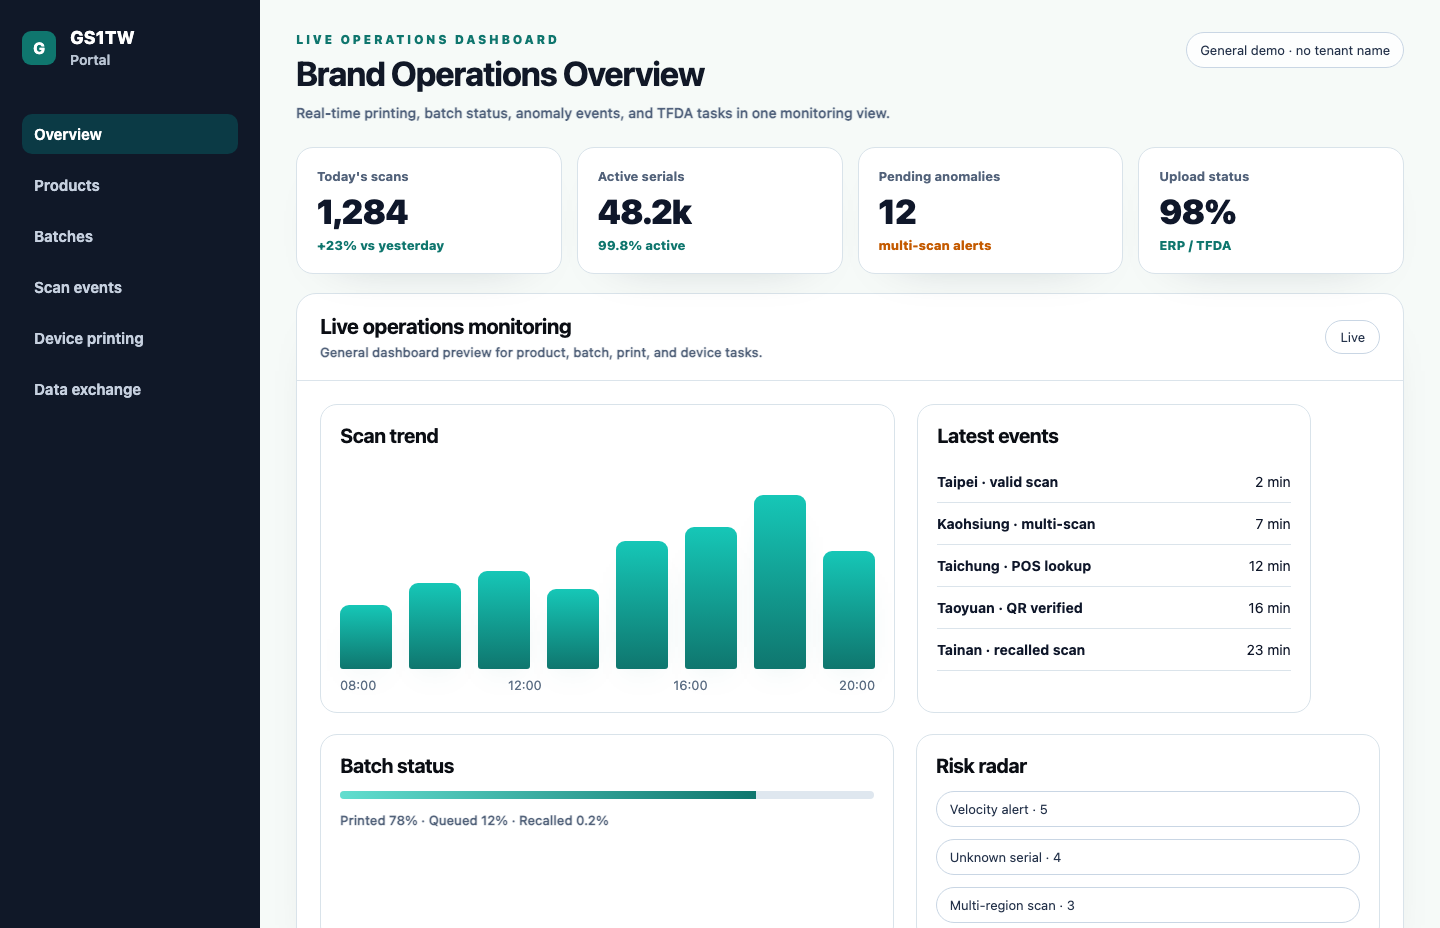Click the '23 min' timestamp
Image resolution: width=1440 pixels, height=928 pixels.
click(1268, 650)
